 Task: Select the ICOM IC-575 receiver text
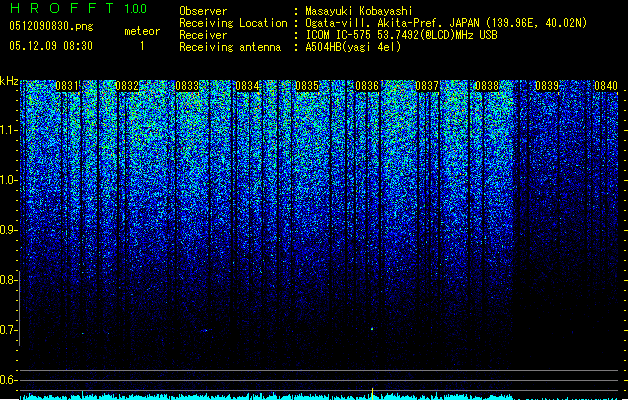coord(402,35)
